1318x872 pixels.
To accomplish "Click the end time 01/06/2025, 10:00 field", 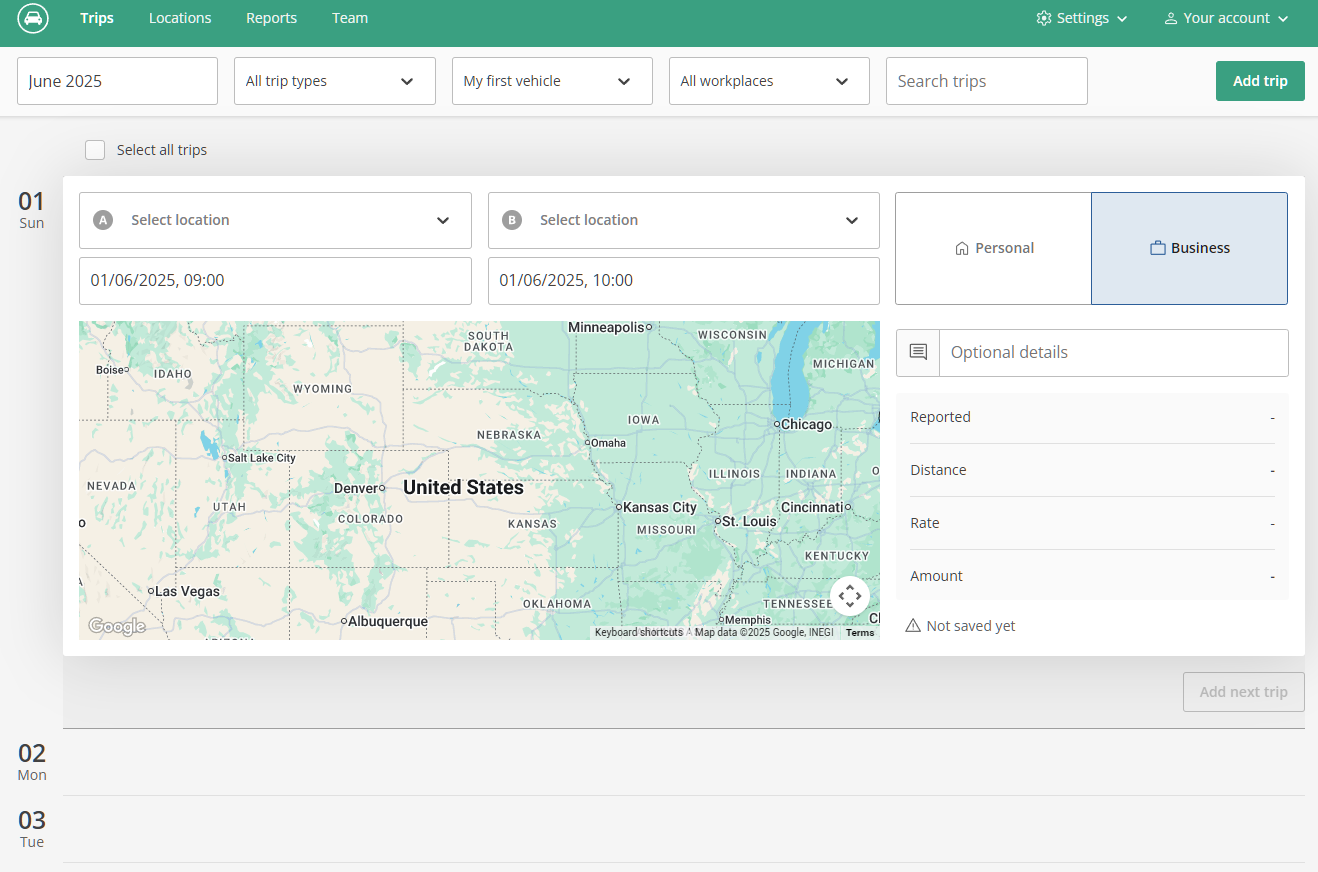I will (x=684, y=281).
